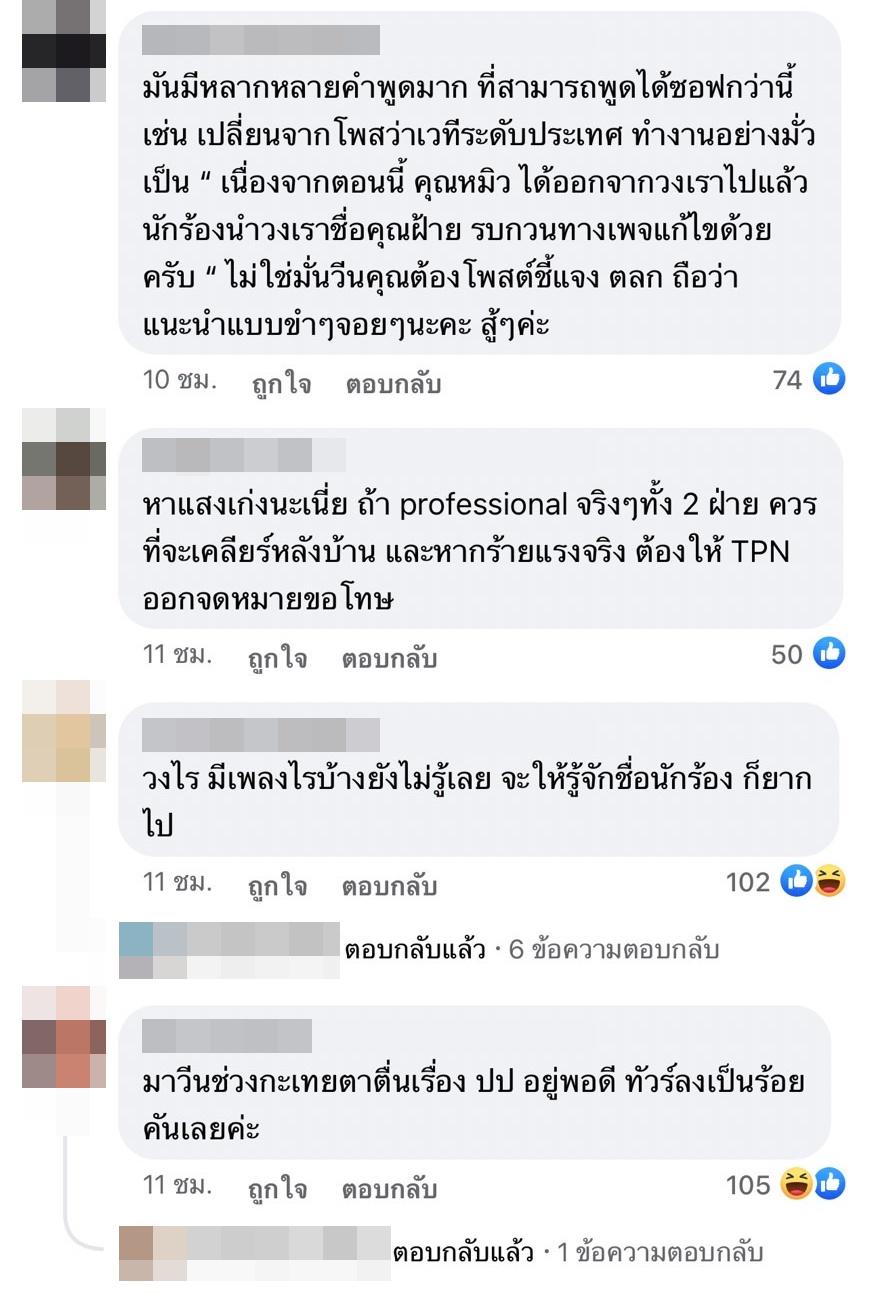
Task: Open the first commenter's pixelated profile picture
Action: [64, 51]
